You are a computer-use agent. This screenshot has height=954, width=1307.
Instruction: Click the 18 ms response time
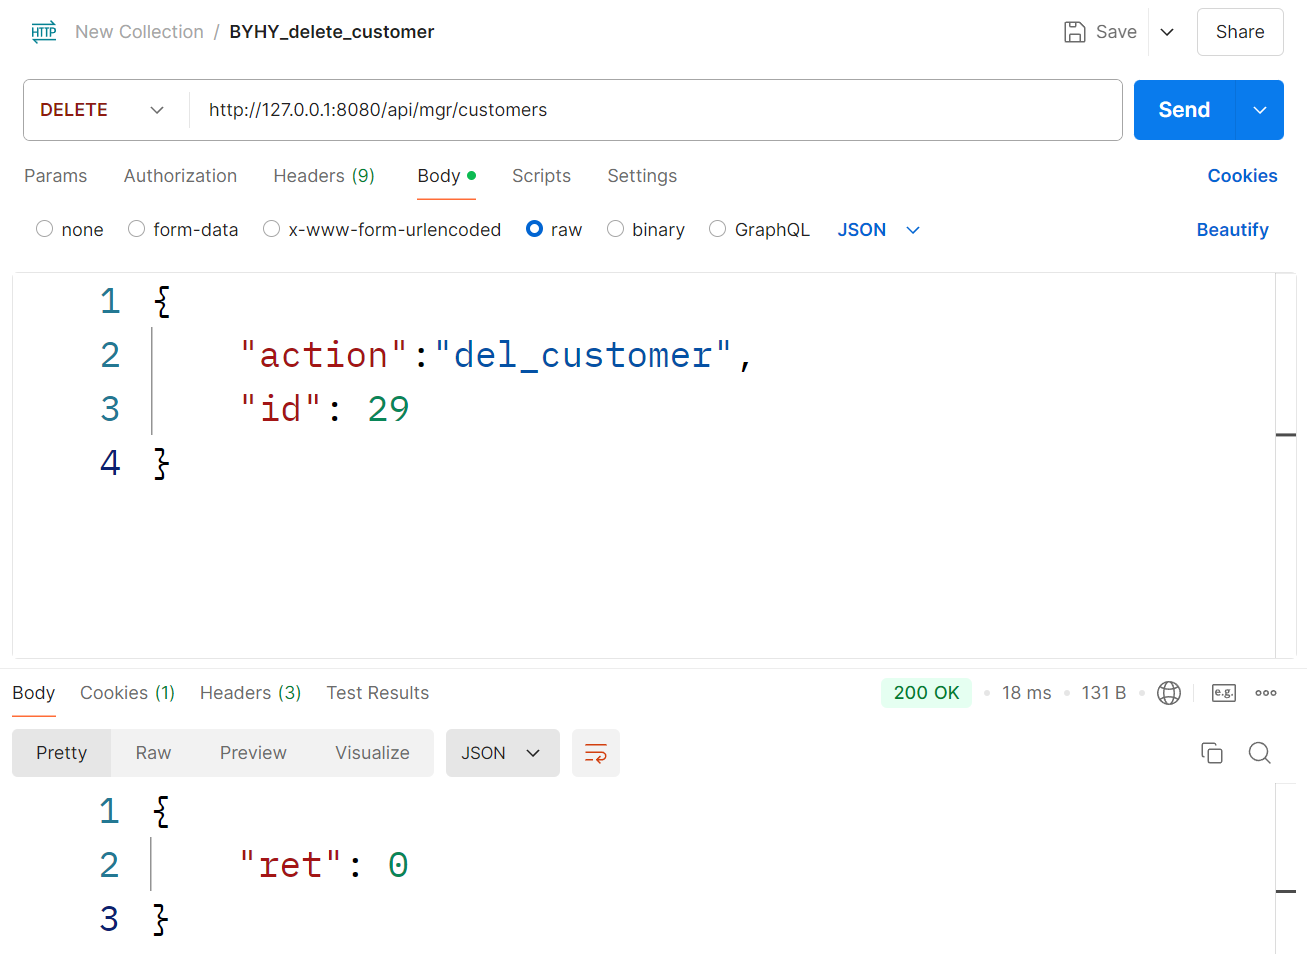pyautogui.click(x=1027, y=693)
